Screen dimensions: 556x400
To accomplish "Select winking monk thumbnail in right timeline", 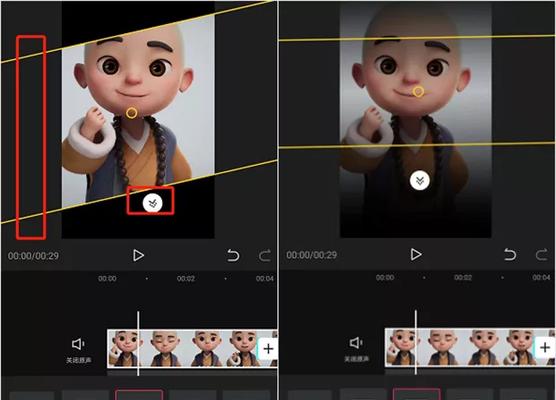I will 442,347.
